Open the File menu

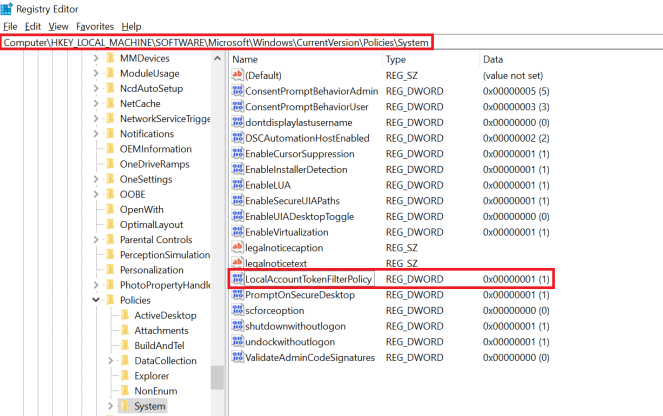[11, 26]
